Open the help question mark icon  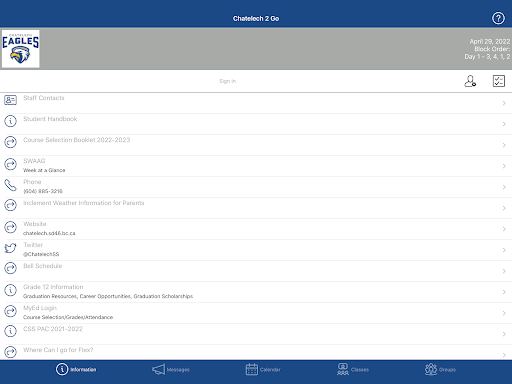click(498, 18)
